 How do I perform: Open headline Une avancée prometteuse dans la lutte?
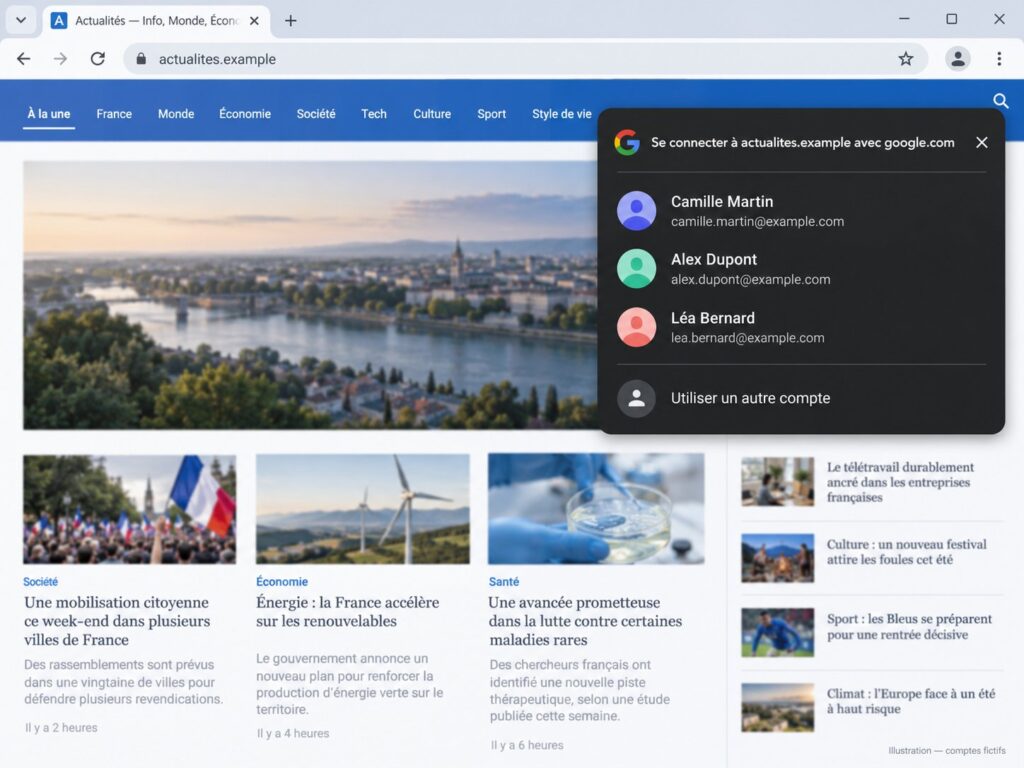pos(585,621)
